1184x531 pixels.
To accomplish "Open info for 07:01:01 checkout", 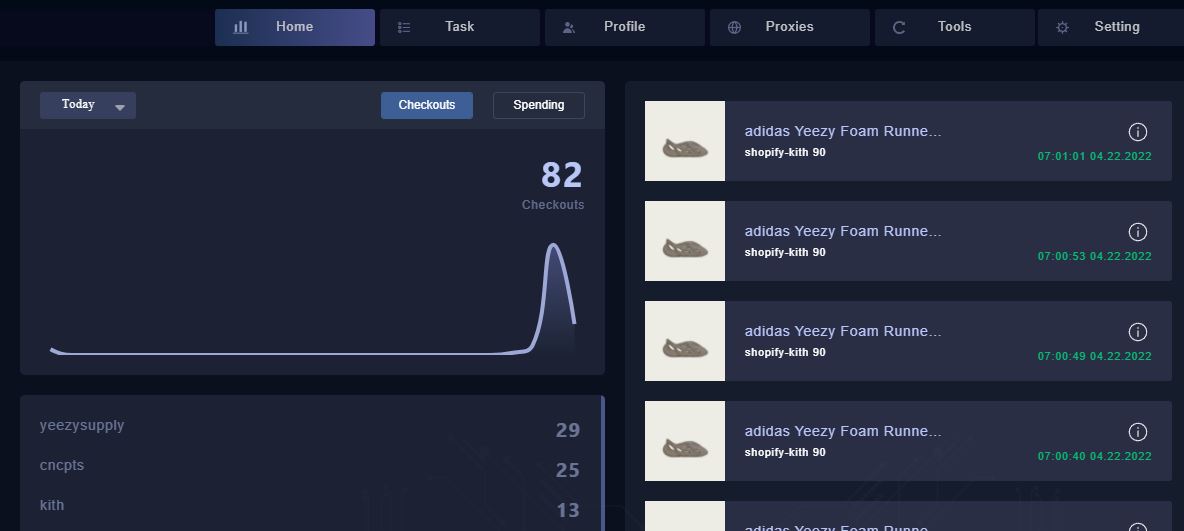I will pyautogui.click(x=1137, y=131).
